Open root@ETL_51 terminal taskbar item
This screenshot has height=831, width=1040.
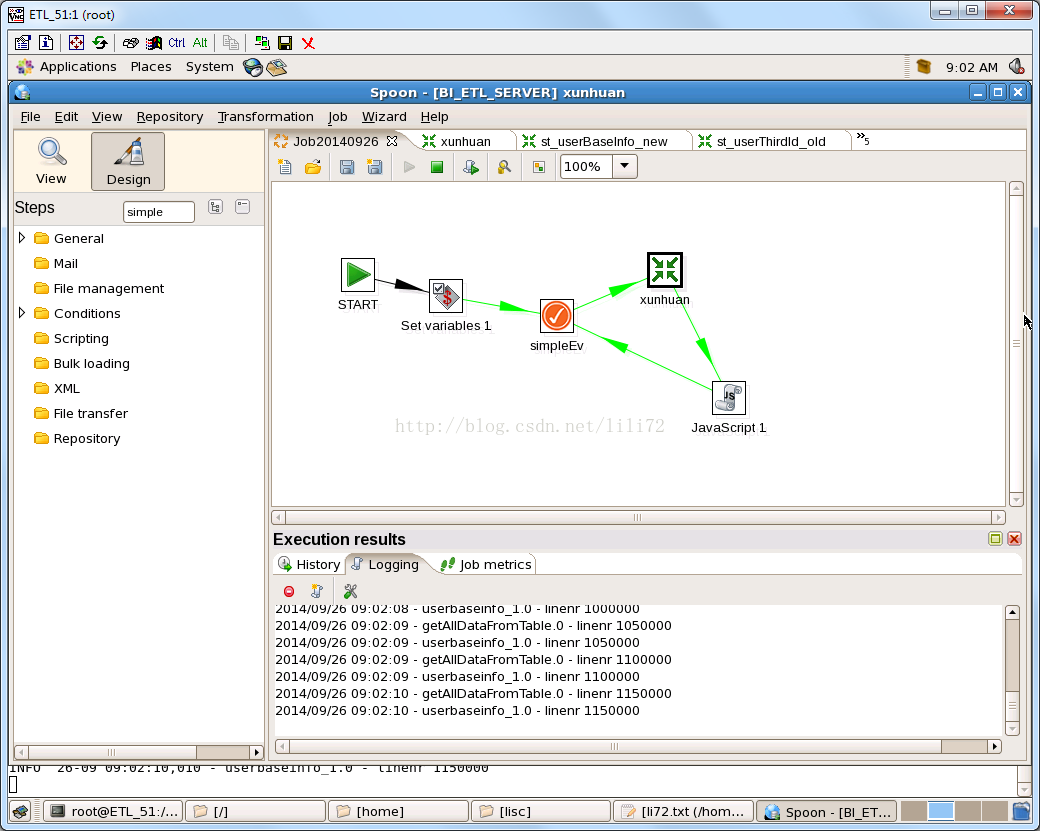[x=113, y=812]
